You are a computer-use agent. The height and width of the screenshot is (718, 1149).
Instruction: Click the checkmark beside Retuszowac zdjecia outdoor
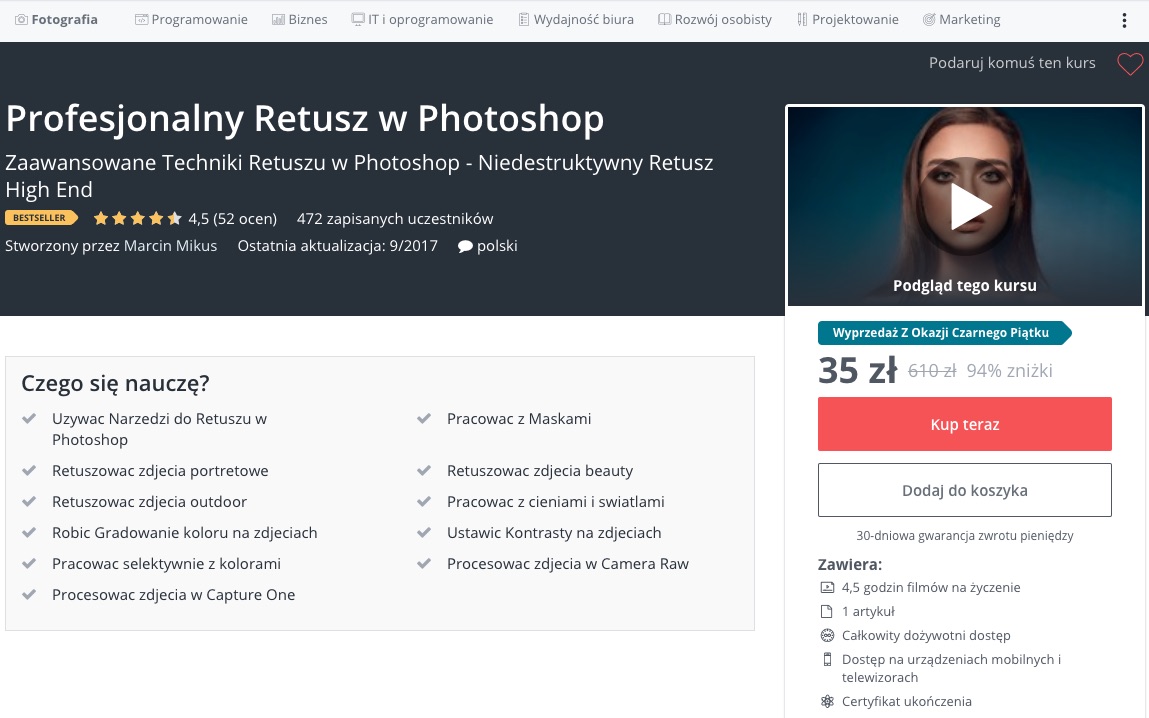(29, 502)
